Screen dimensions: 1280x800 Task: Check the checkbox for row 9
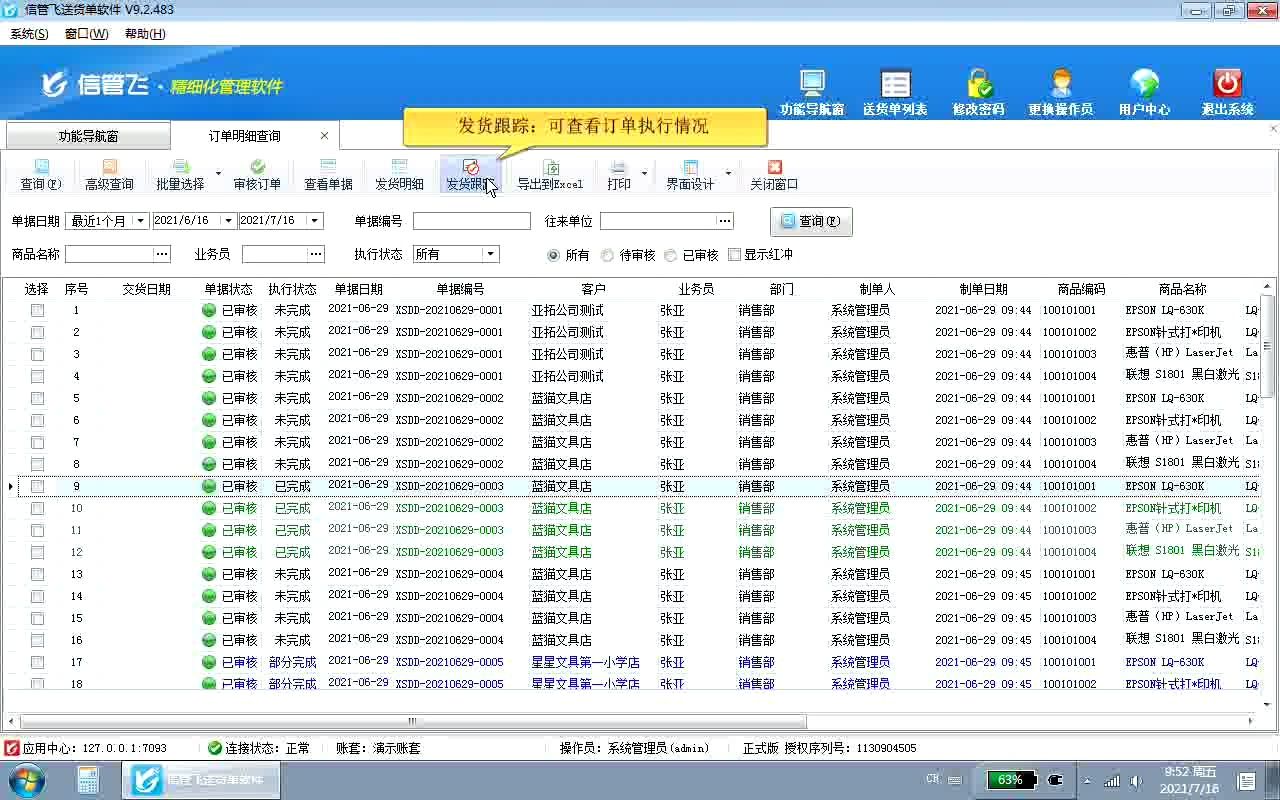(x=37, y=486)
